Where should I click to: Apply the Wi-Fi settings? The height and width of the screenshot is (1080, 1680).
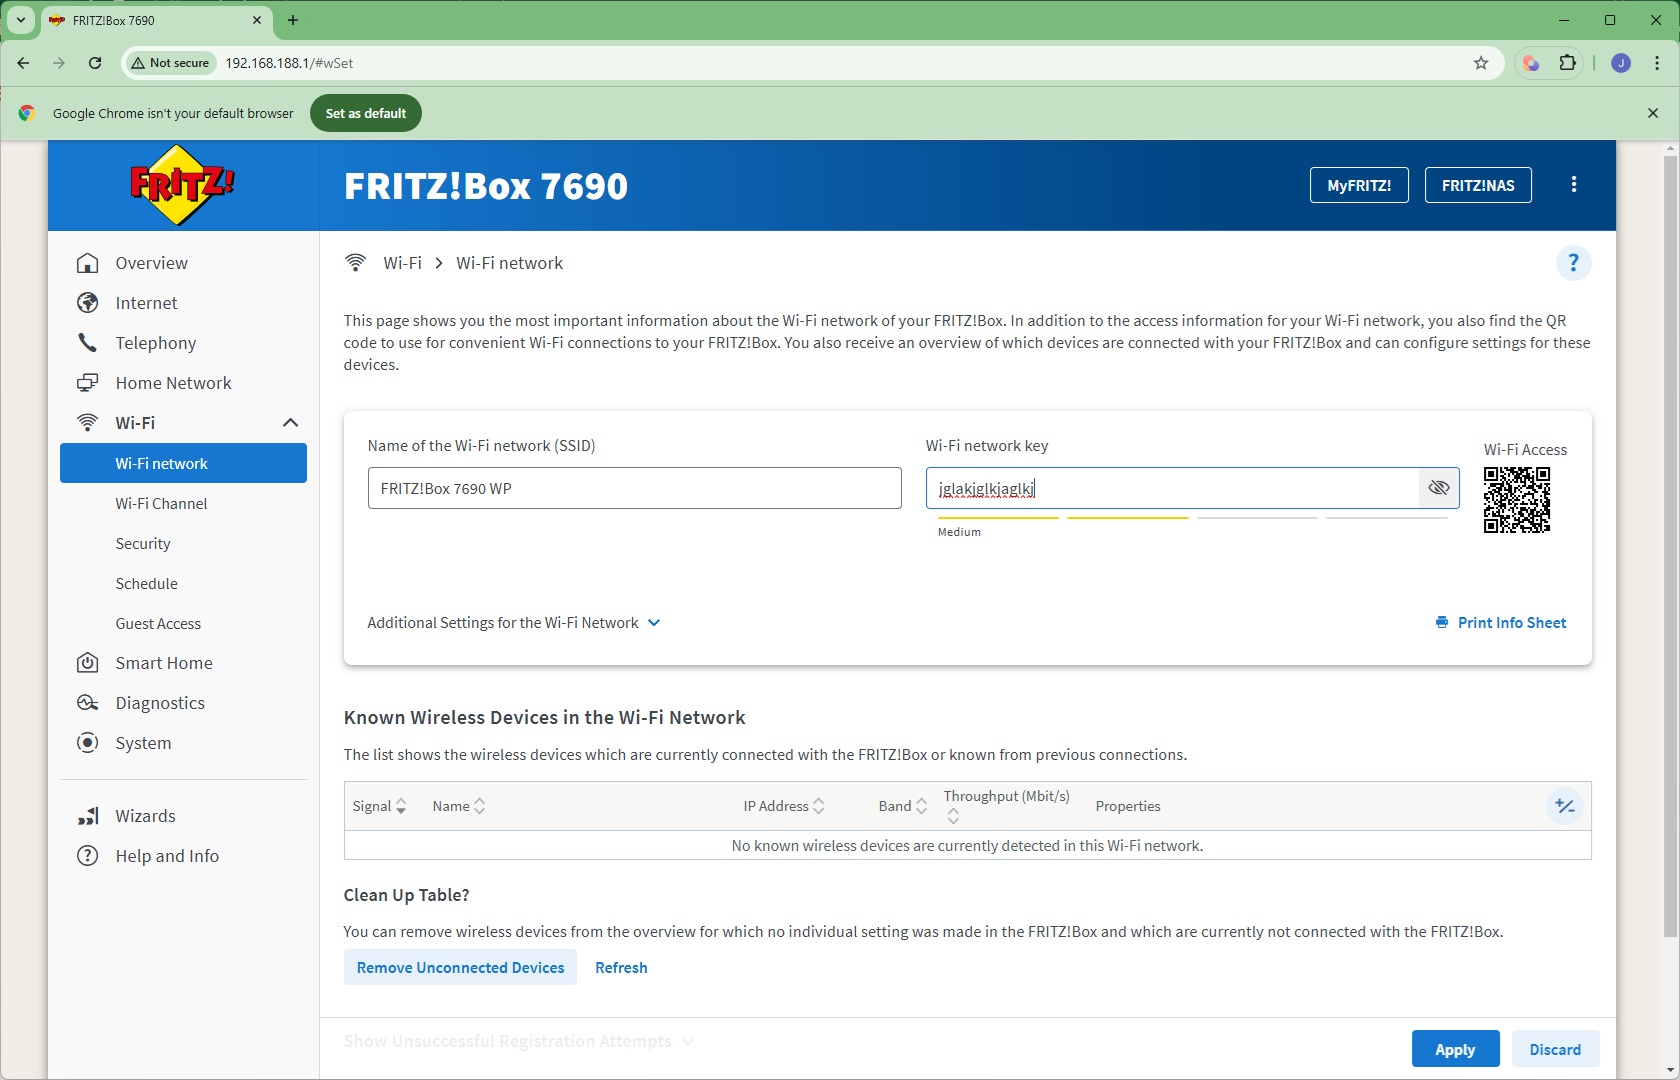coord(1455,1049)
